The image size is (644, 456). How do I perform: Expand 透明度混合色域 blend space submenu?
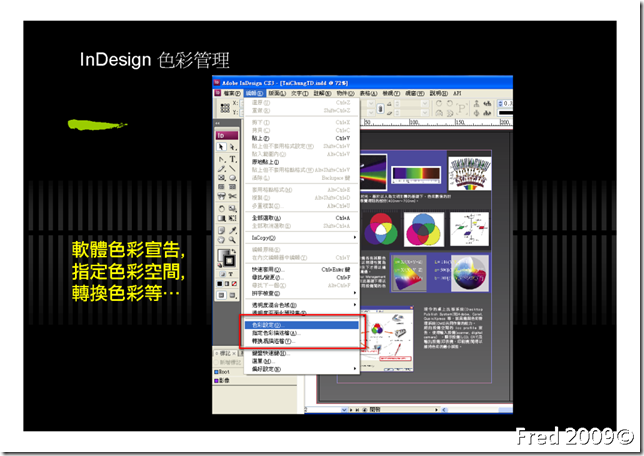301,305
